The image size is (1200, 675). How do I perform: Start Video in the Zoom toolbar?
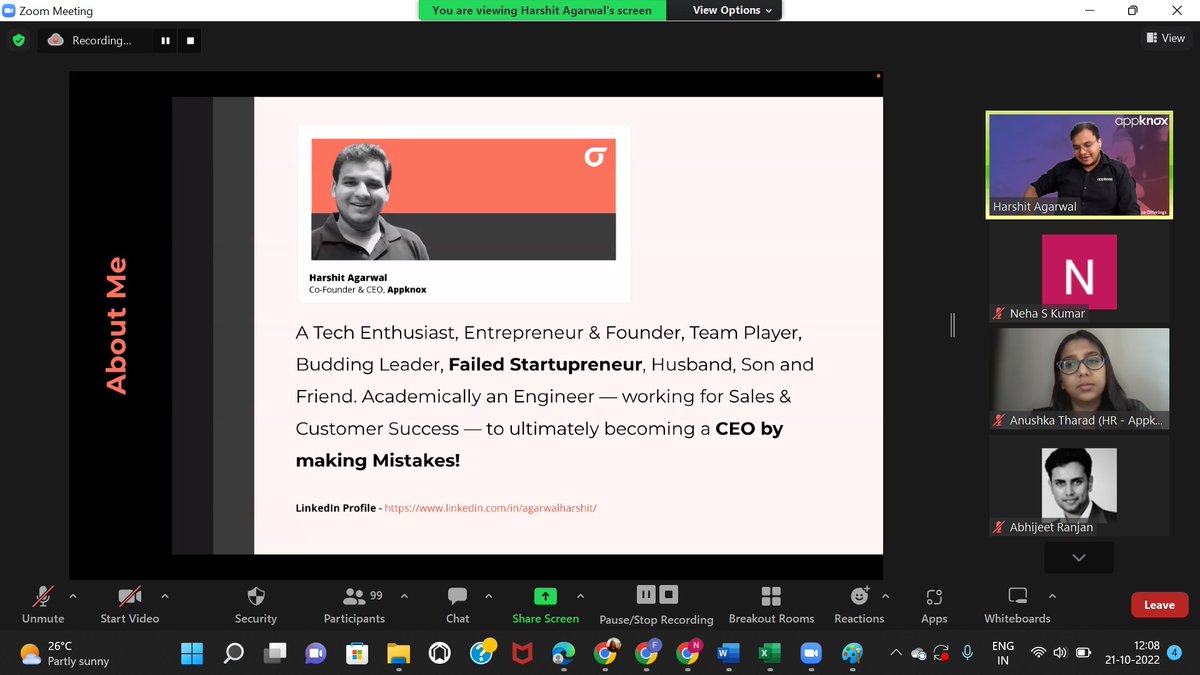tap(130, 604)
